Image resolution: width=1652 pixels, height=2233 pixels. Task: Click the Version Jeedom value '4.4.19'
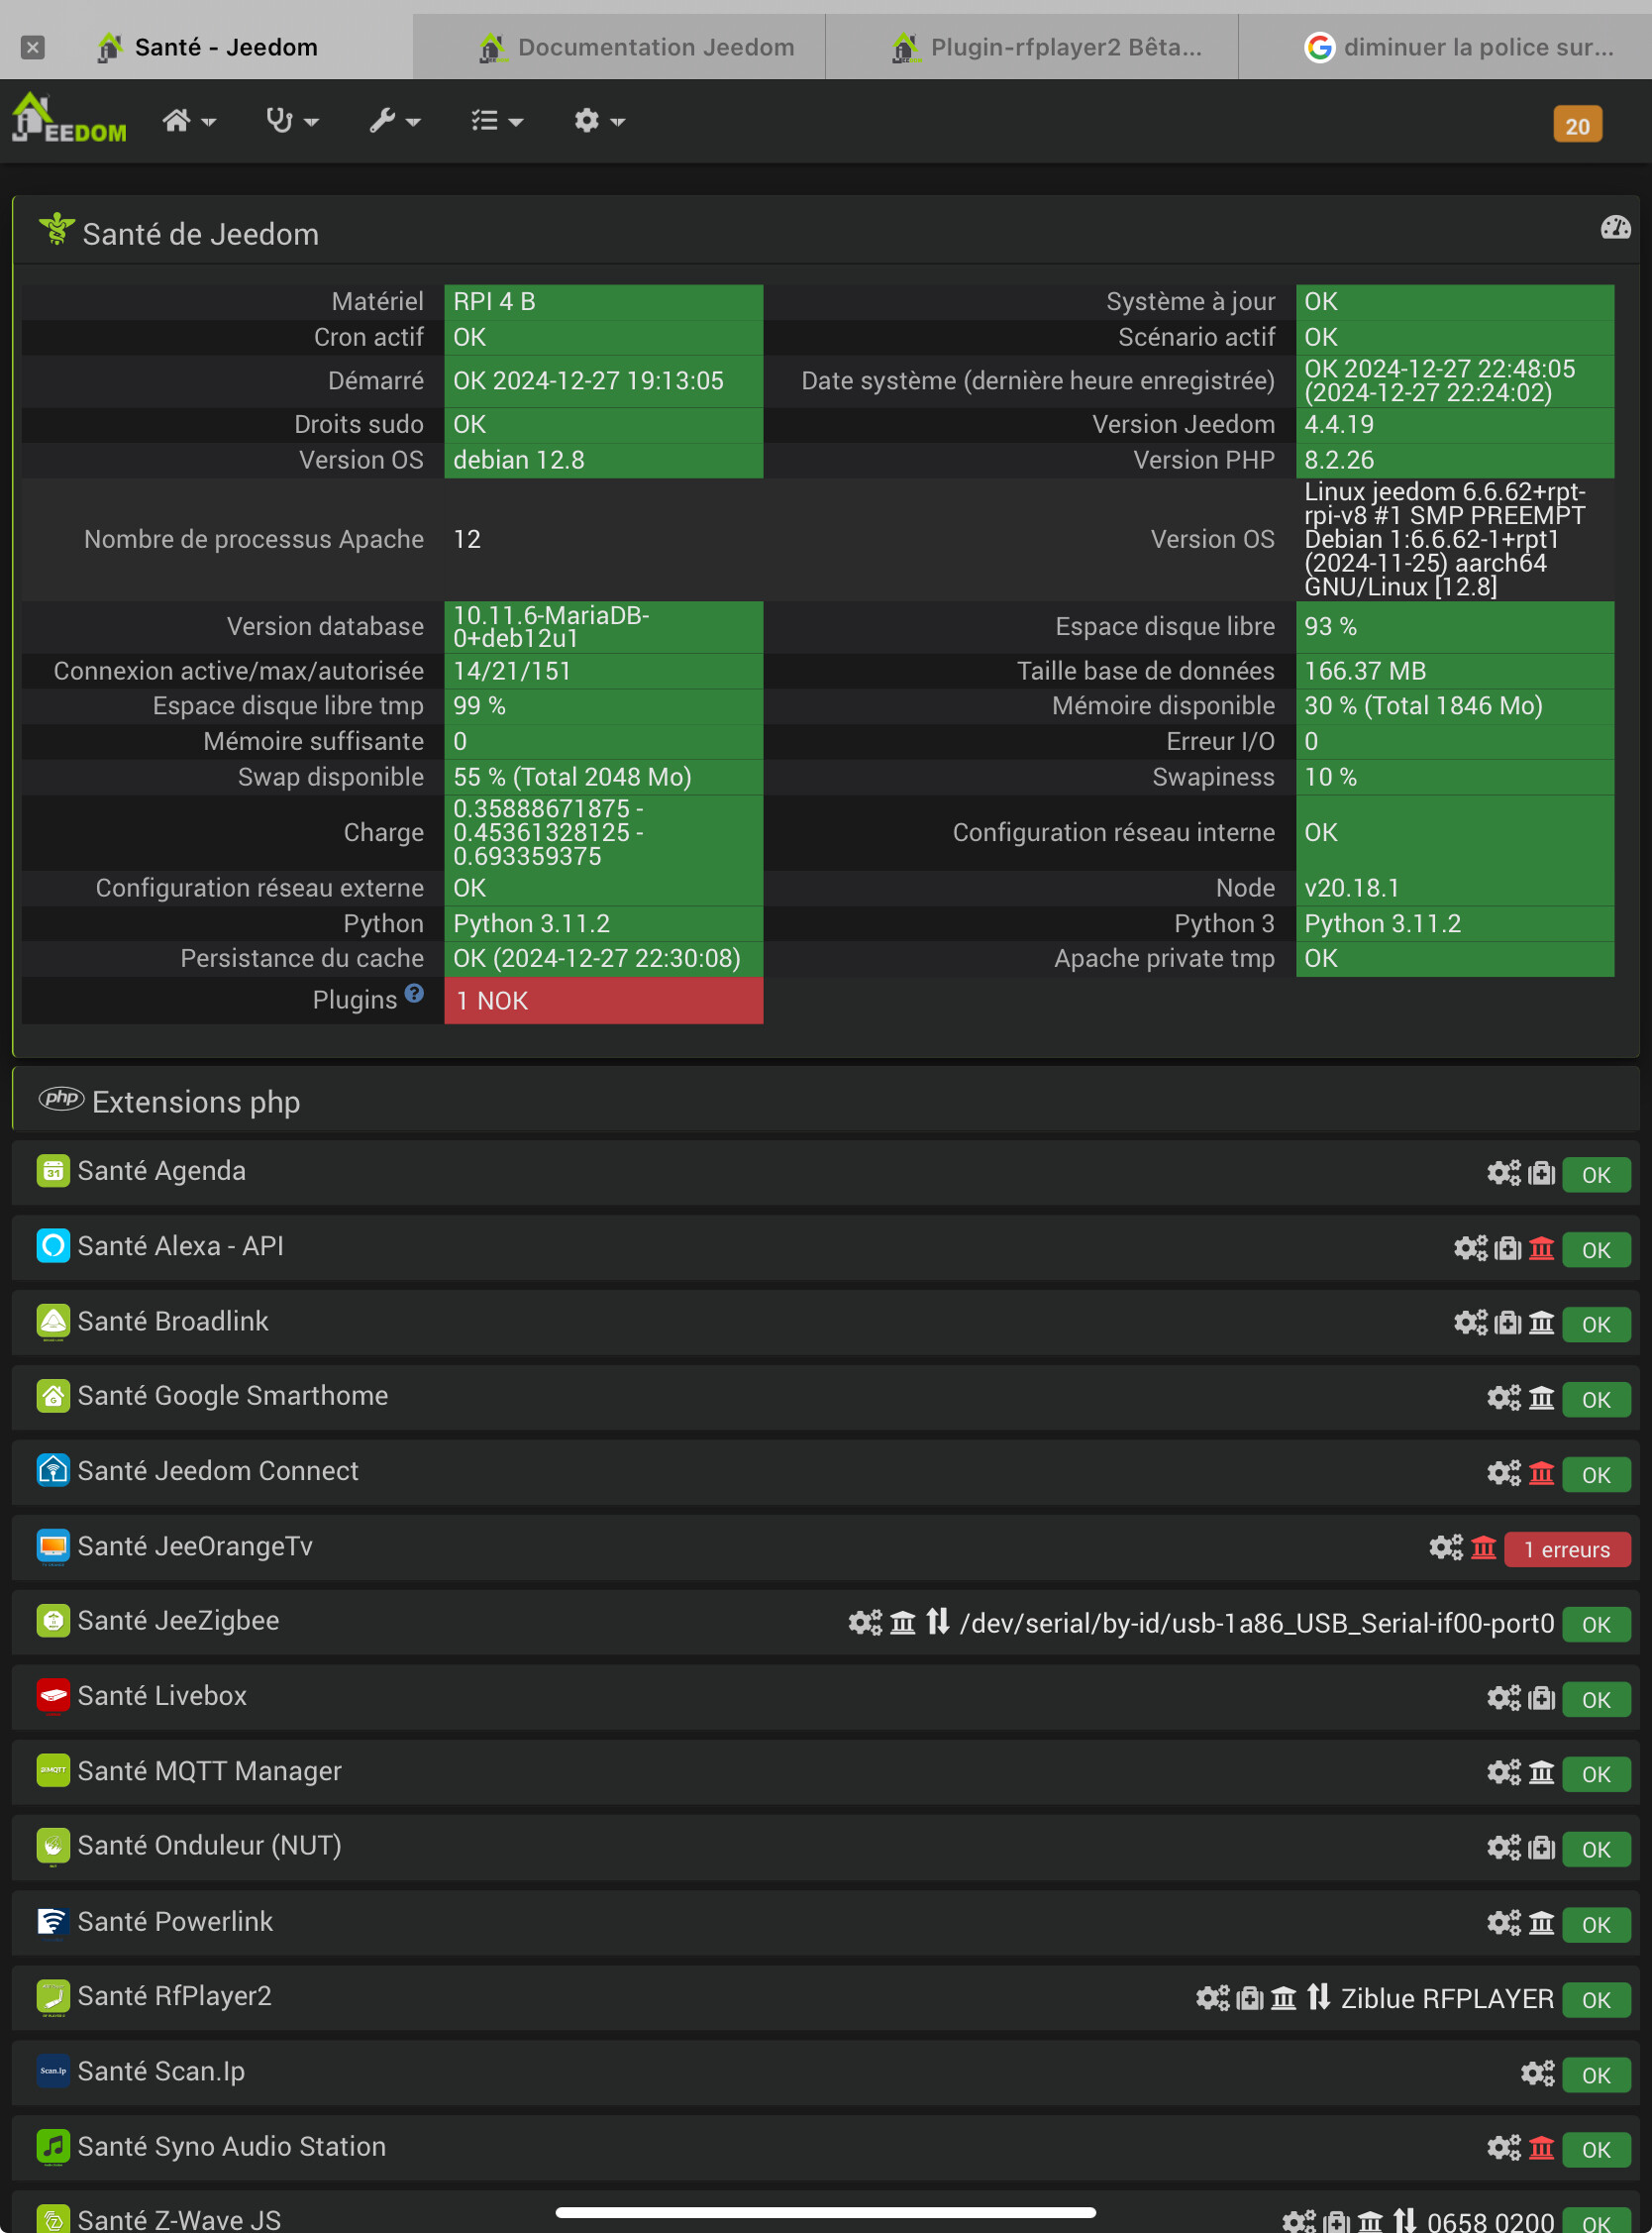pos(1455,424)
